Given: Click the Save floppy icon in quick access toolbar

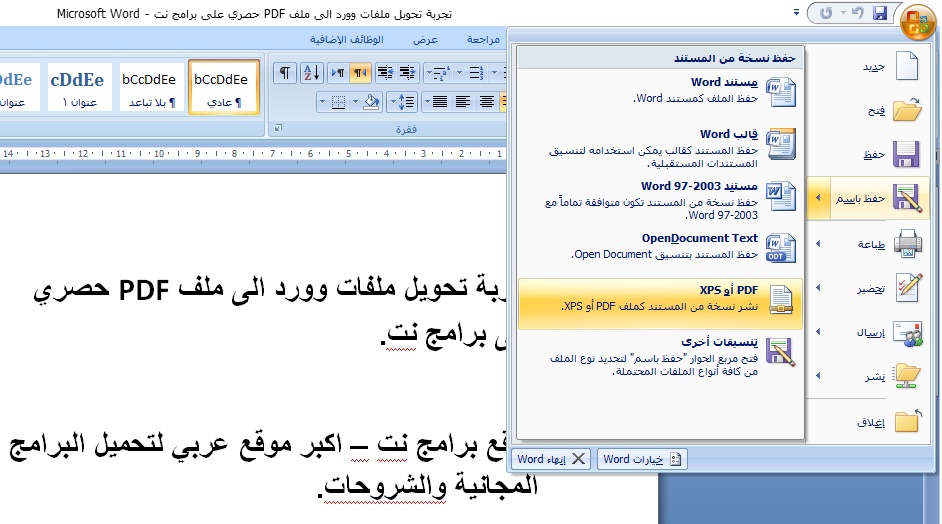Looking at the screenshot, I should pyautogui.click(x=880, y=13).
